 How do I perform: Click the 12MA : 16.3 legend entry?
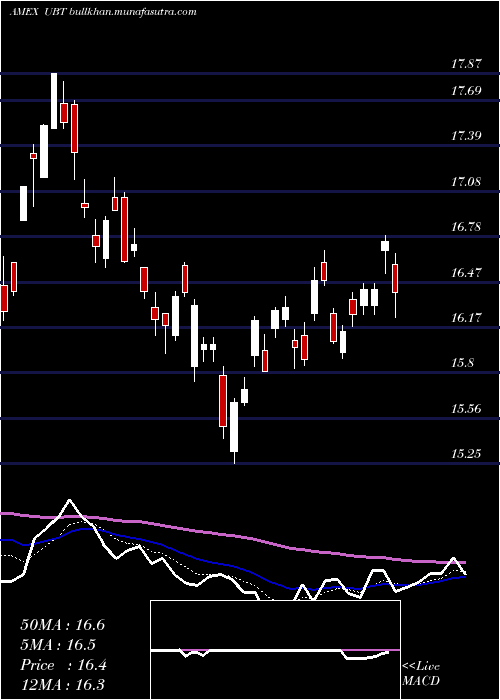point(62,684)
